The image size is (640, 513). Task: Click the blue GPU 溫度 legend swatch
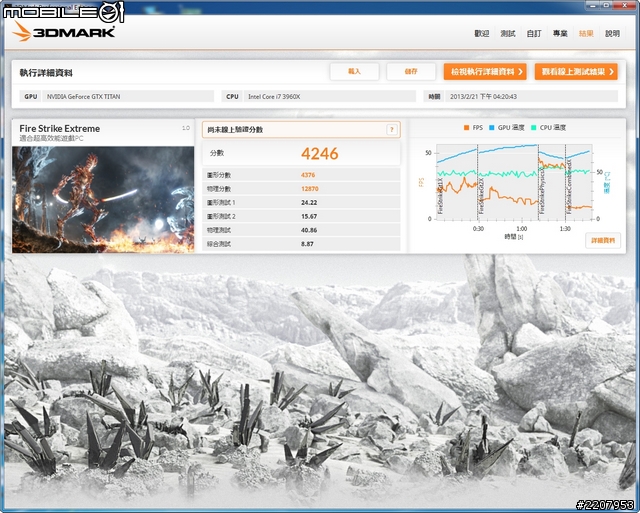point(491,128)
